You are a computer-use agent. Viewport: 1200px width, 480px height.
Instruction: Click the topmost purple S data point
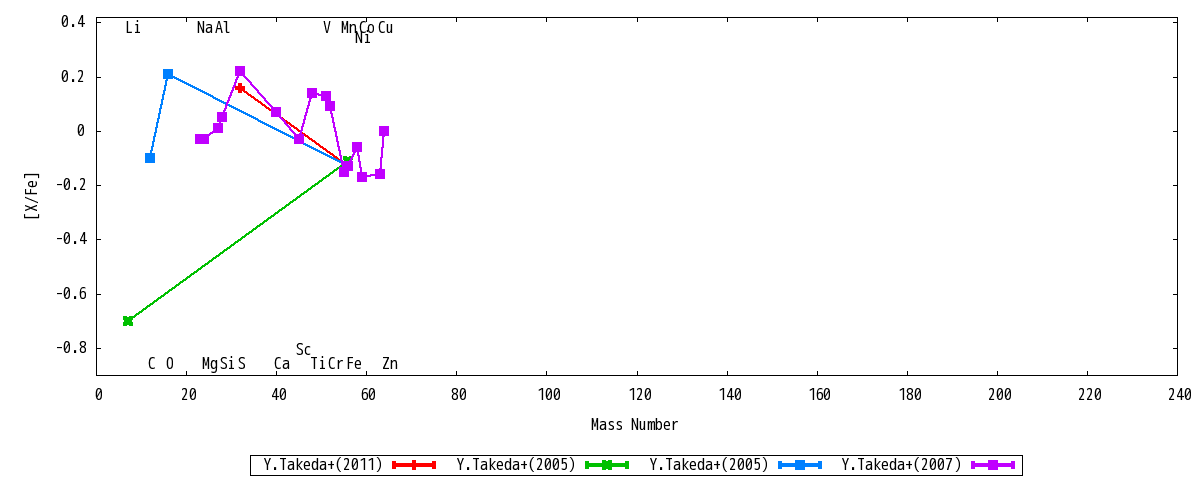pyautogui.click(x=240, y=71)
